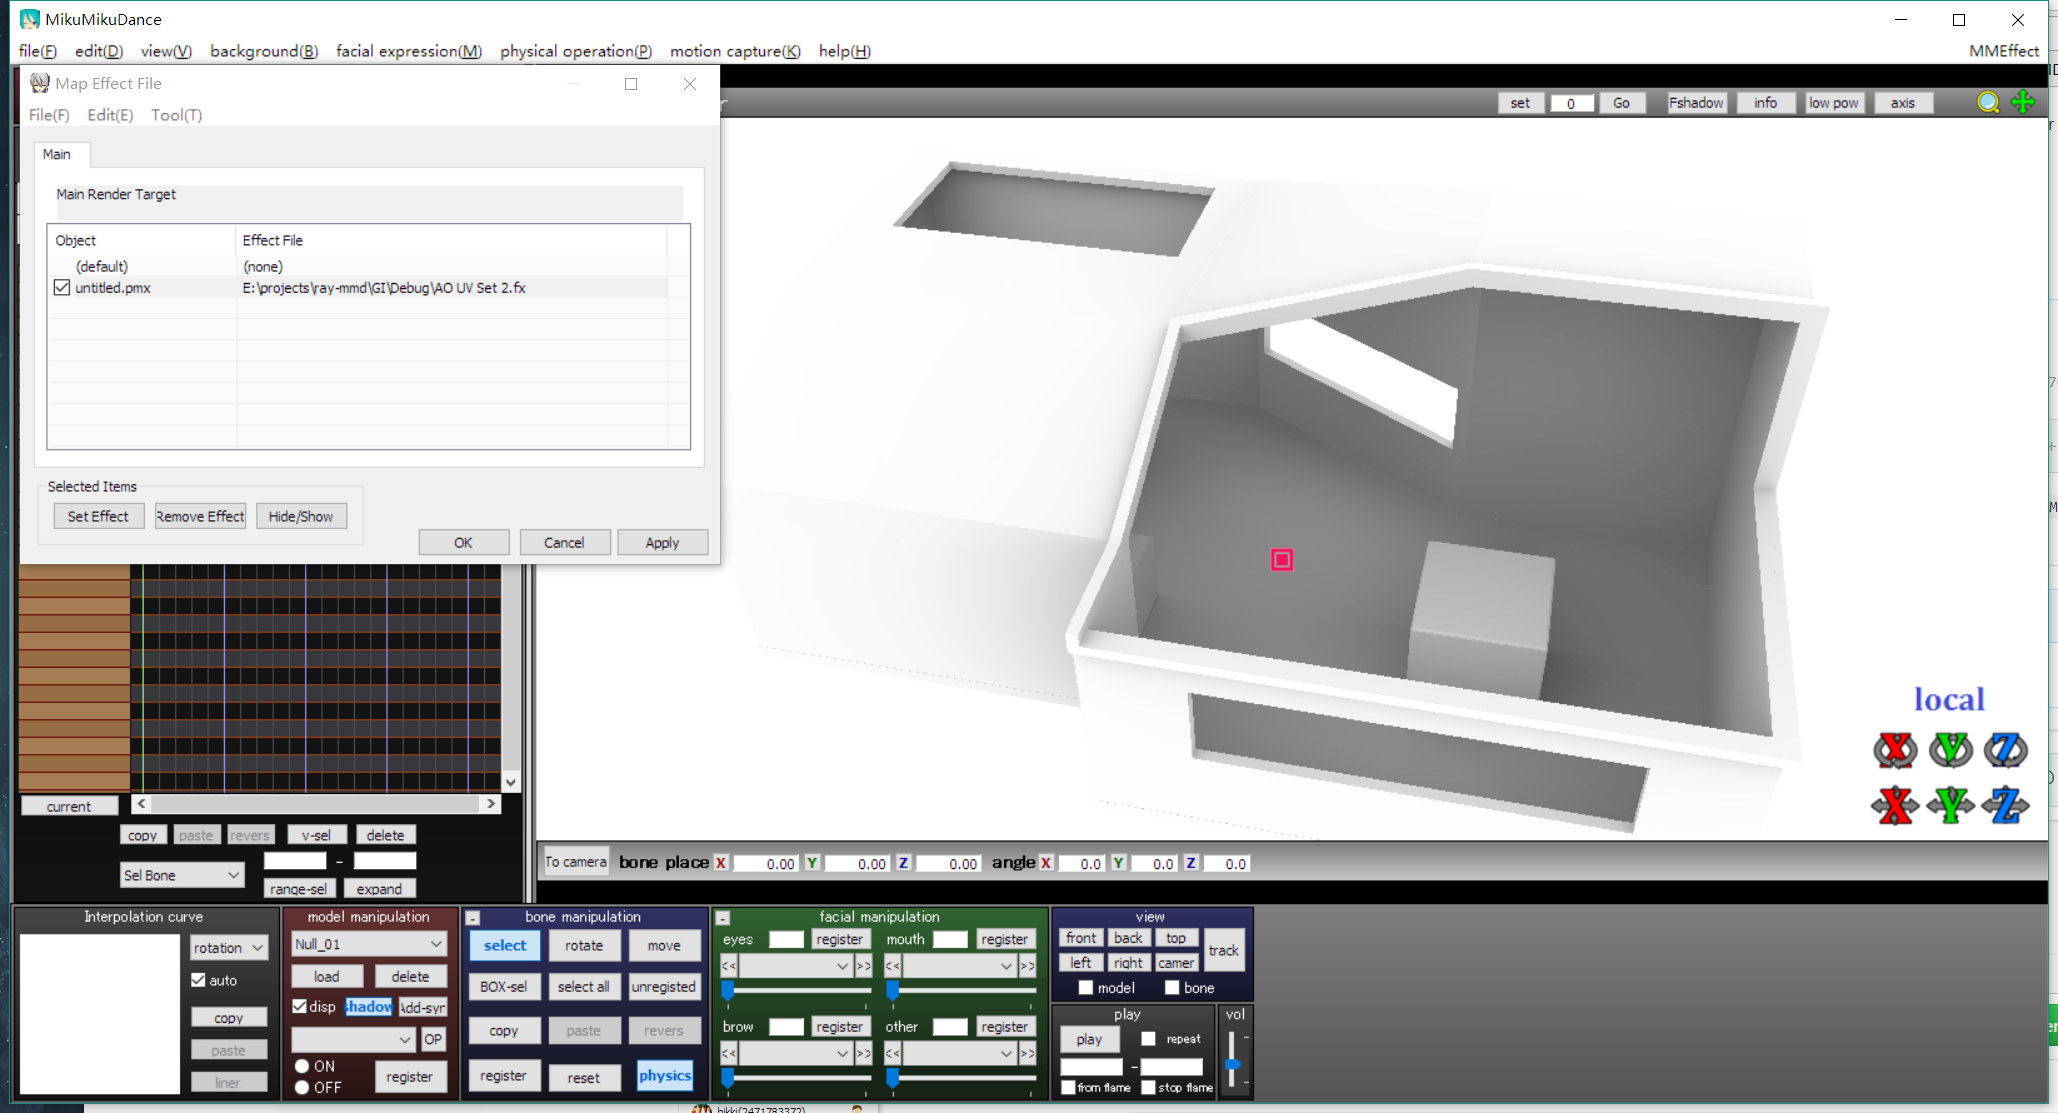Screen dimensions: 2058x1113
Task: Open the Sel Bone dropdown
Action: pos(181,874)
